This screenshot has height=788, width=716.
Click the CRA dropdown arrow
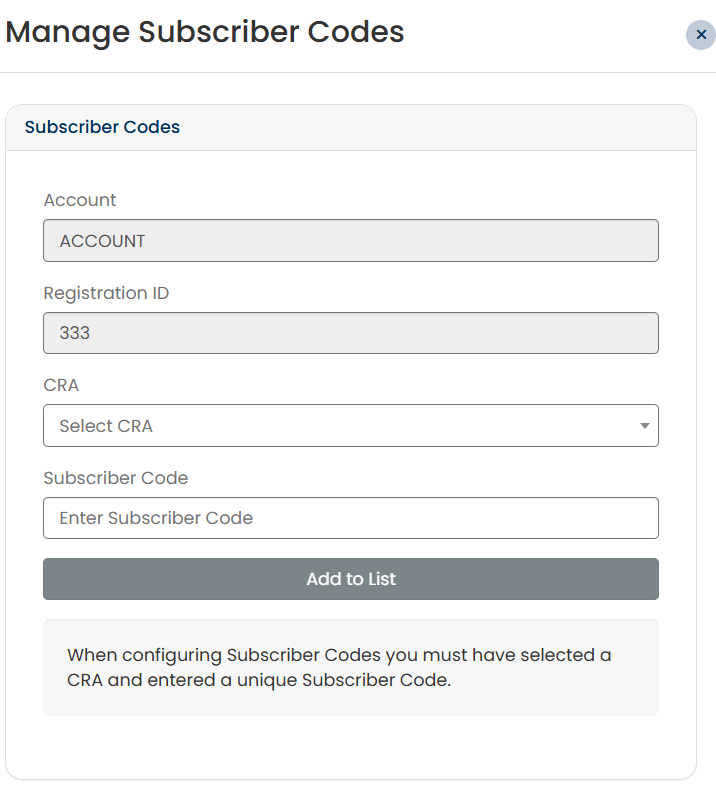(644, 426)
